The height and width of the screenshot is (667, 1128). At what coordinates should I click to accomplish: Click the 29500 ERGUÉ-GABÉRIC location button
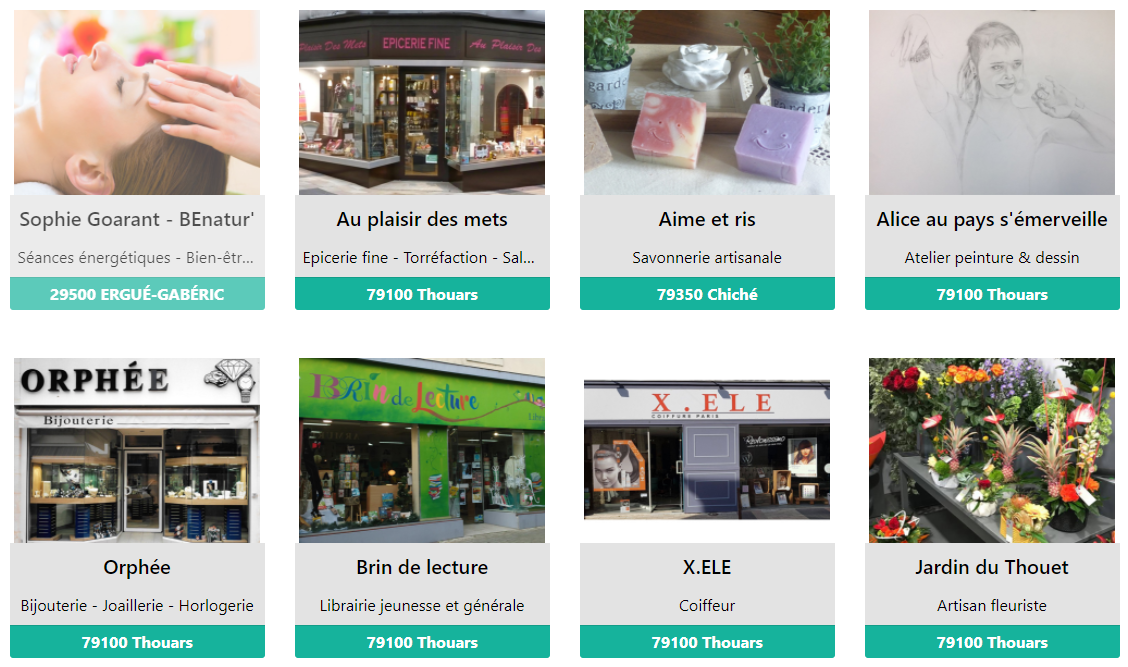[137, 294]
